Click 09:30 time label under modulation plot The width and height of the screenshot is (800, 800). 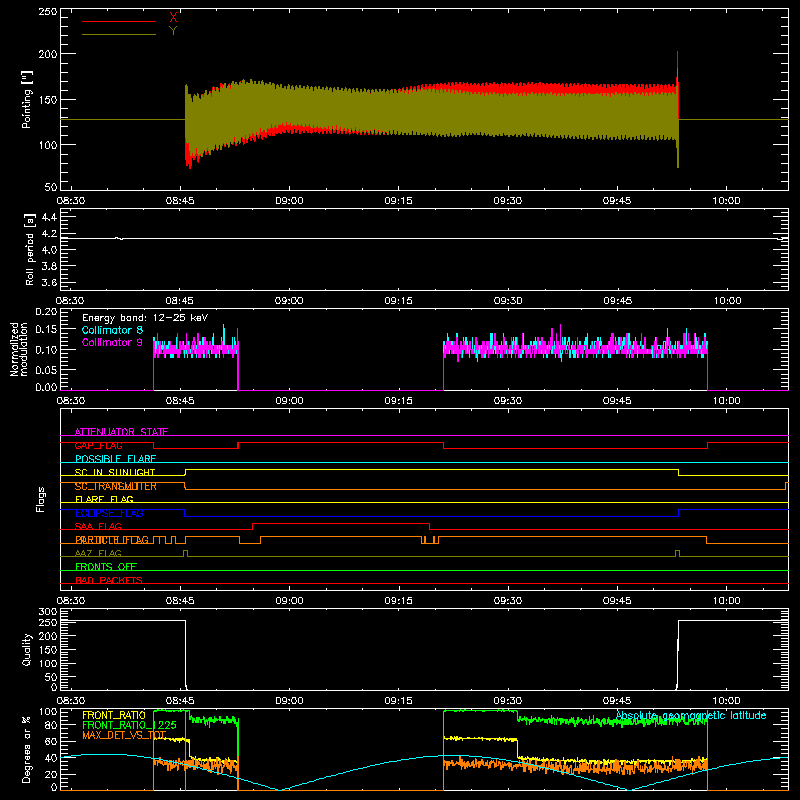pos(508,401)
